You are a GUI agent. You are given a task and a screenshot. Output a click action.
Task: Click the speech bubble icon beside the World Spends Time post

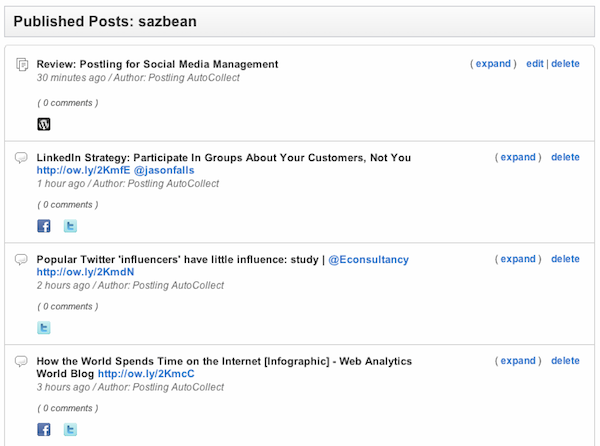click(21, 362)
